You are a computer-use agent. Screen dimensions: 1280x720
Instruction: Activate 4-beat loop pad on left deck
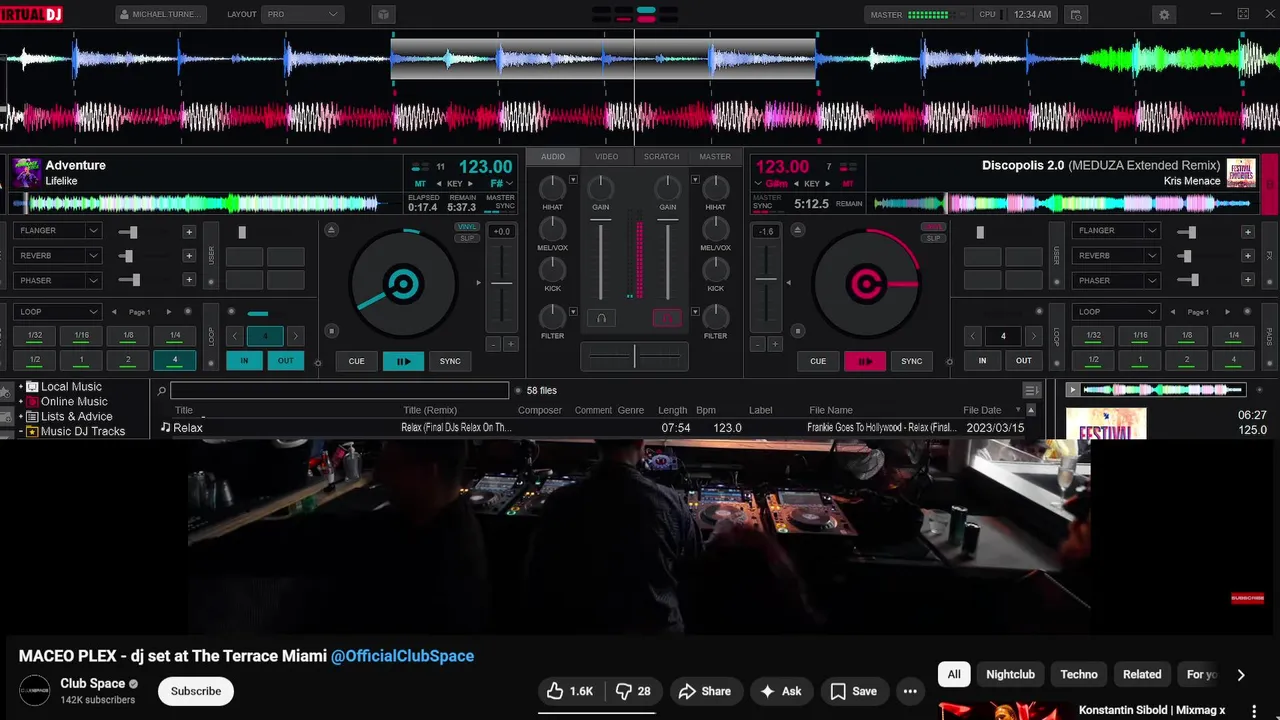click(175, 360)
